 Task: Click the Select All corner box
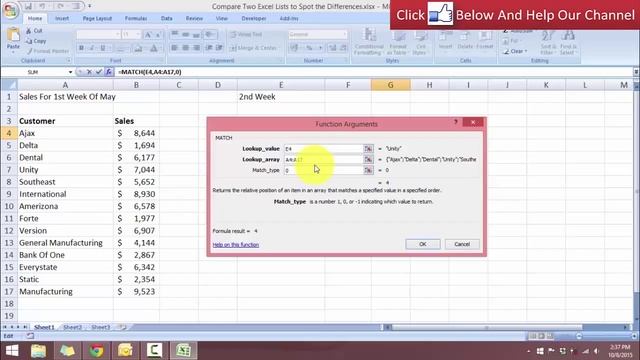(9, 85)
